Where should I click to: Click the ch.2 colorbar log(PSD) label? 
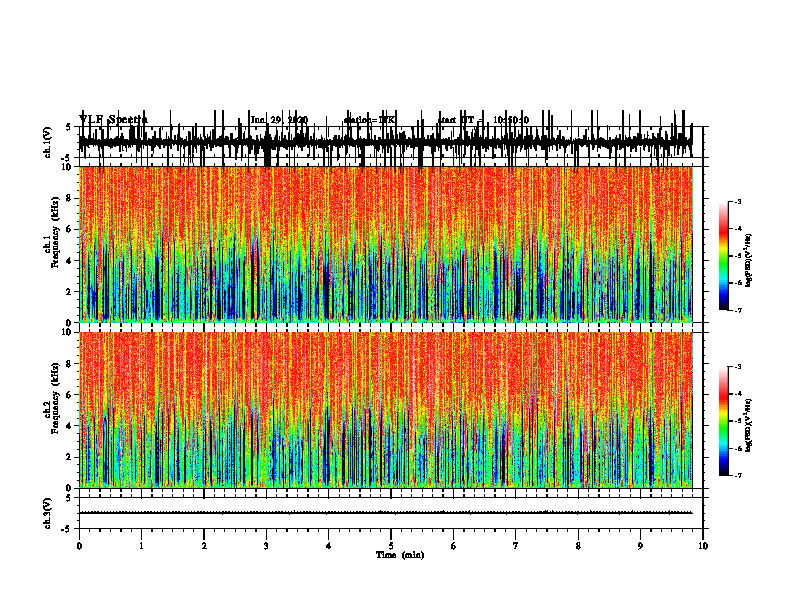pos(749,425)
